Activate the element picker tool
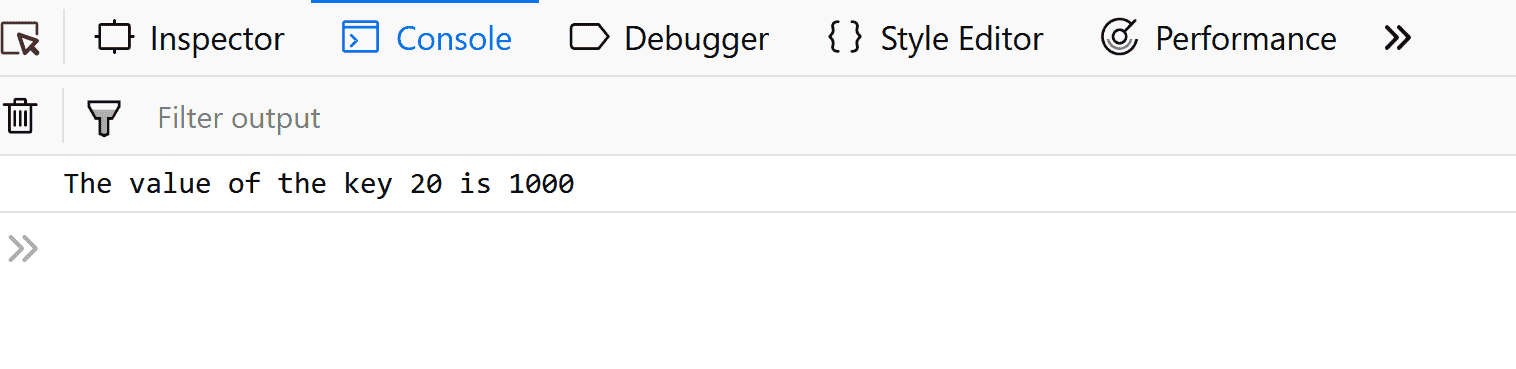 (x=20, y=39)
